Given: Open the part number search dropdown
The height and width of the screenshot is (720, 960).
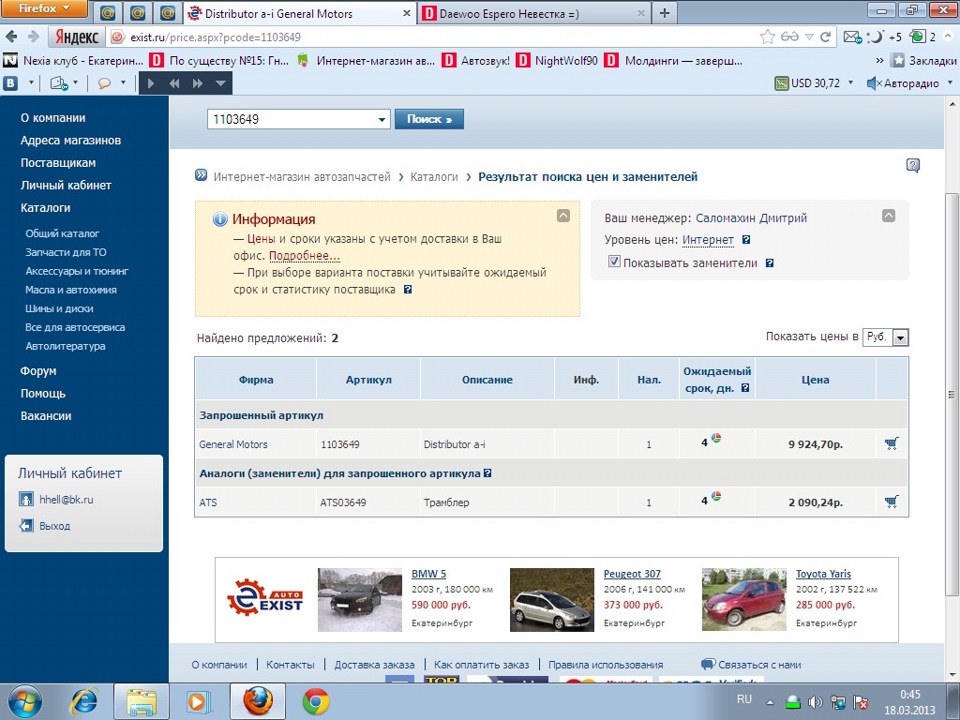Looking at the screenshot, I should tap(381, 119).
